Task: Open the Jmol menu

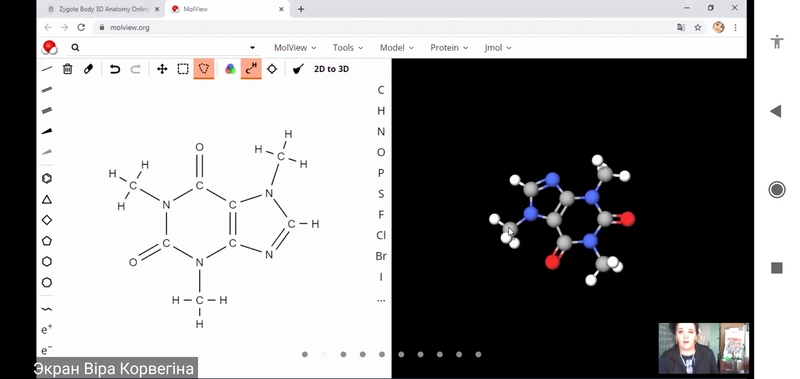Action: (x=497, y=47)
